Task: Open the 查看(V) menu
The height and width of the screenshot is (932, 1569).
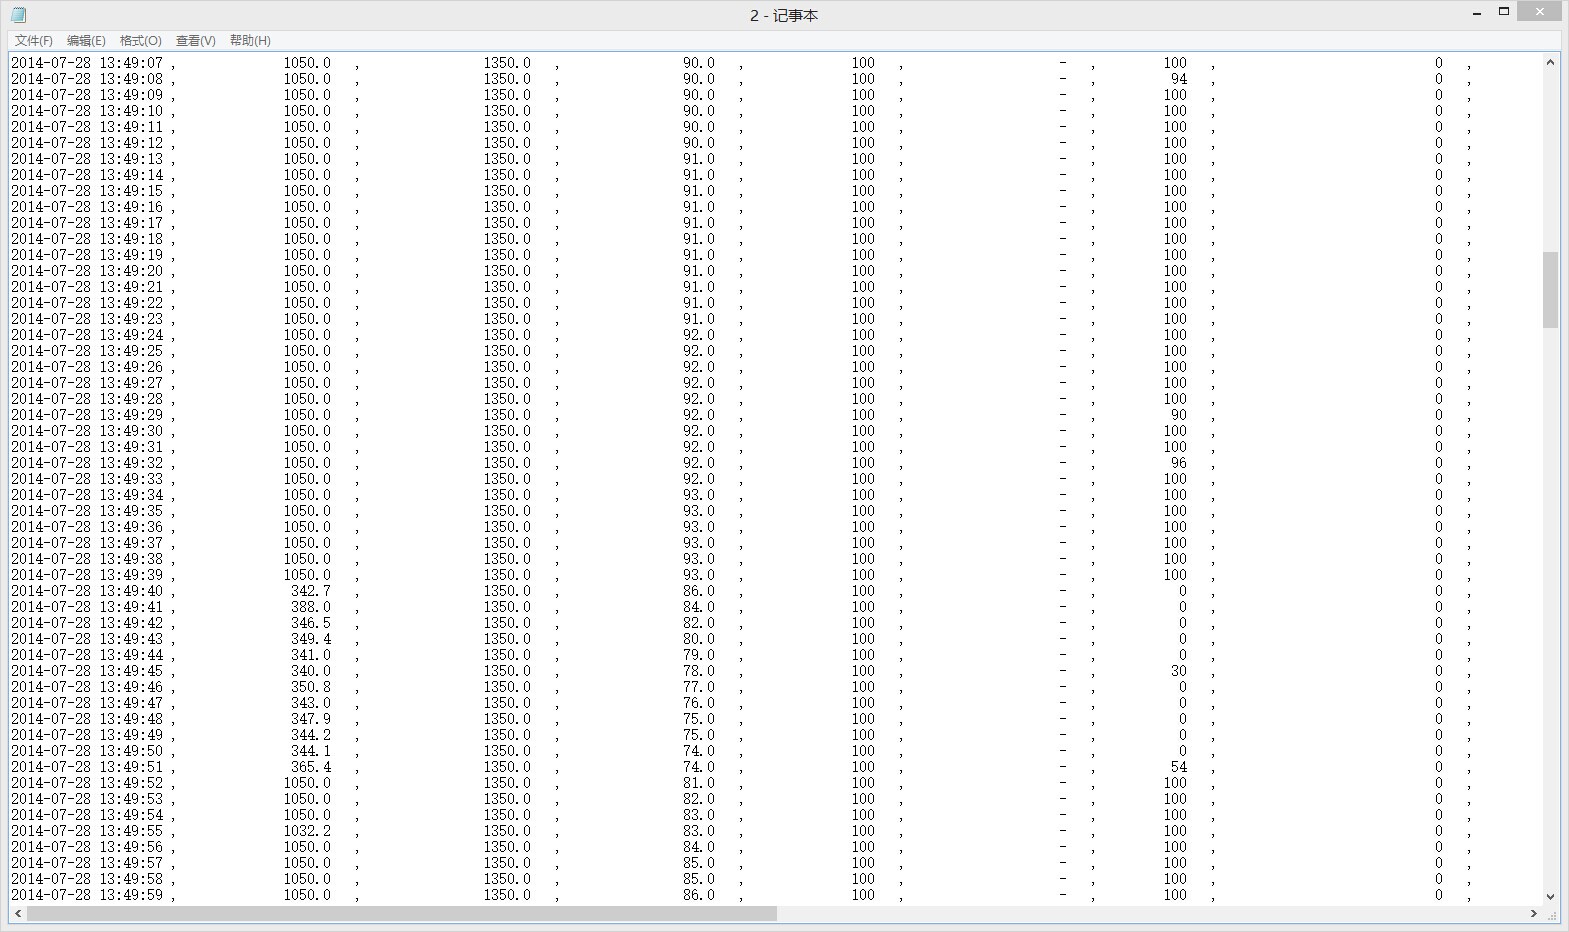Action: tap(195, 41)
